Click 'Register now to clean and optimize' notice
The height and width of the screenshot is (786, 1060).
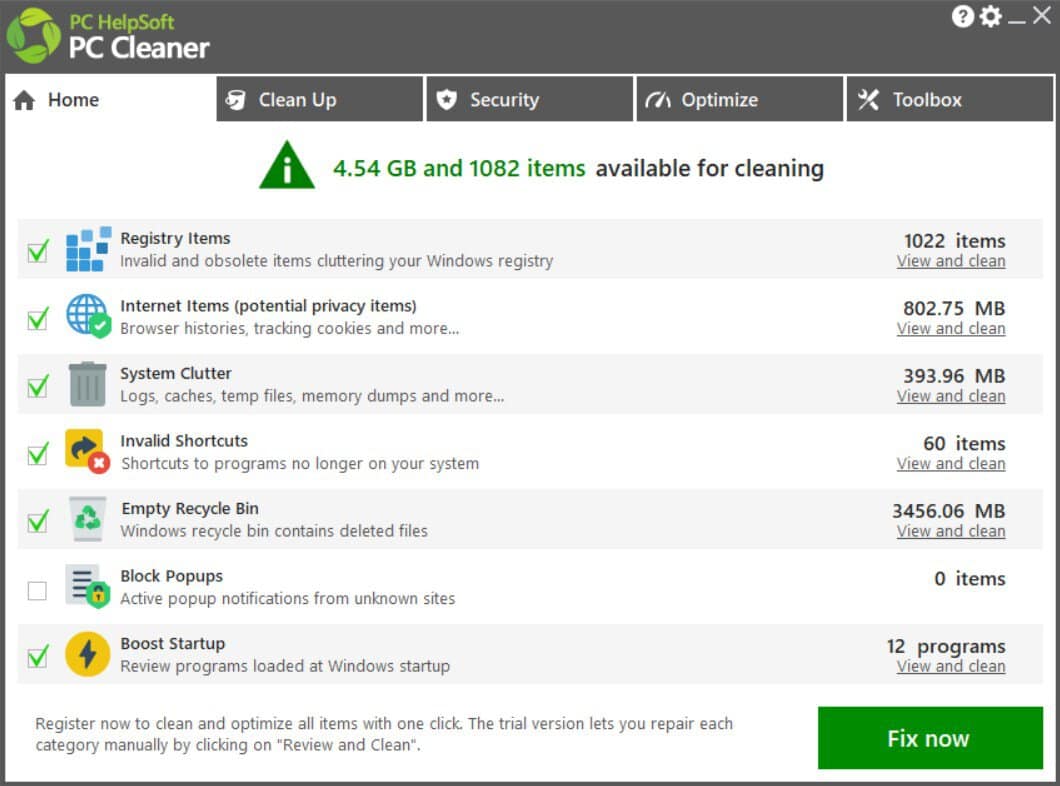click(x=384, y=734)
